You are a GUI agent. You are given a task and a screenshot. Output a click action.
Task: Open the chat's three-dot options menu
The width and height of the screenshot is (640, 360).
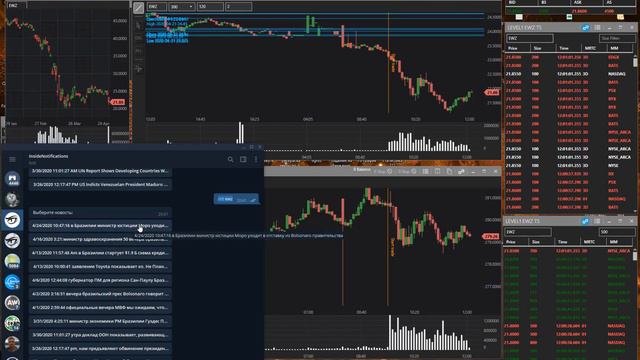tap(256, 160)
